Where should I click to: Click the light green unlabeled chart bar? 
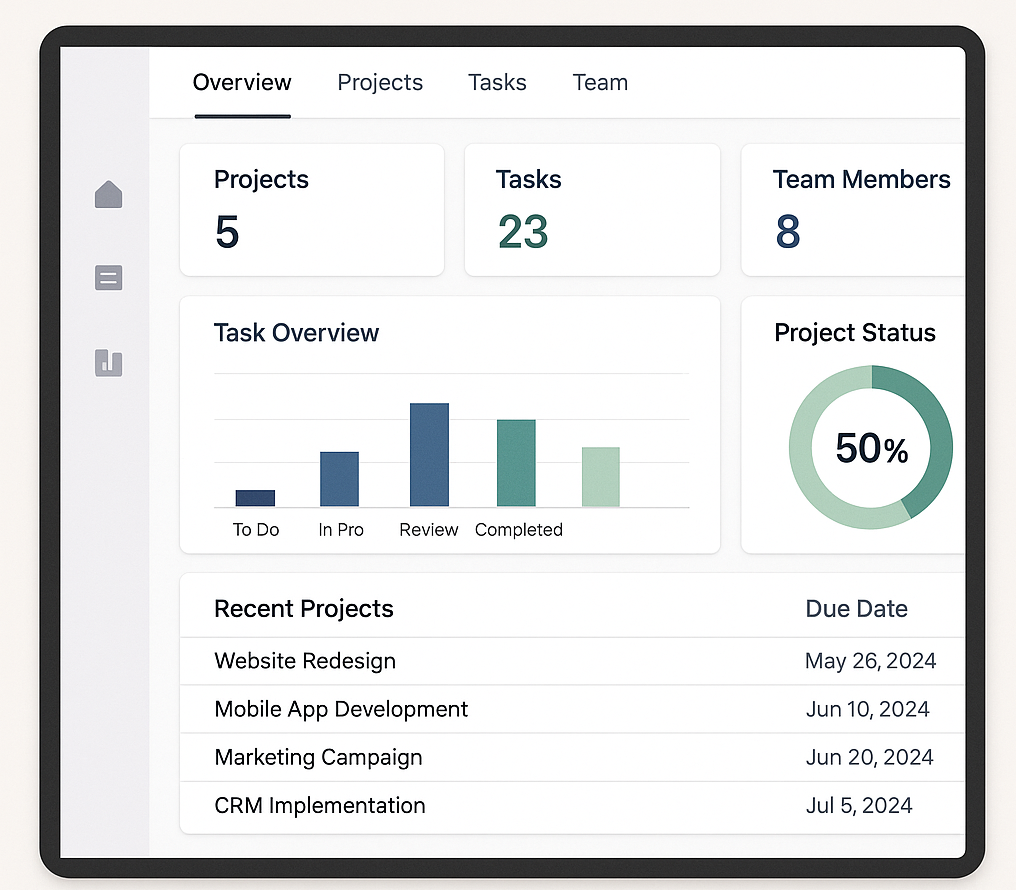click(x=600, y=477)
